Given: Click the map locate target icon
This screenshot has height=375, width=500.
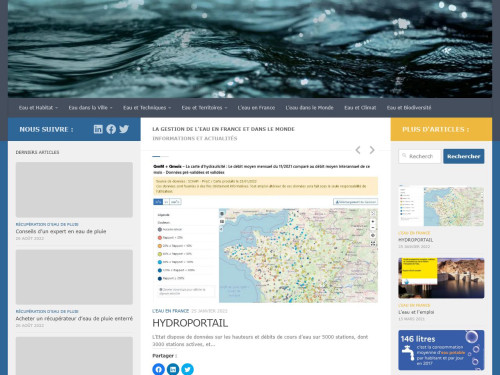Looking at the screenshot, I should pos(373,236).
